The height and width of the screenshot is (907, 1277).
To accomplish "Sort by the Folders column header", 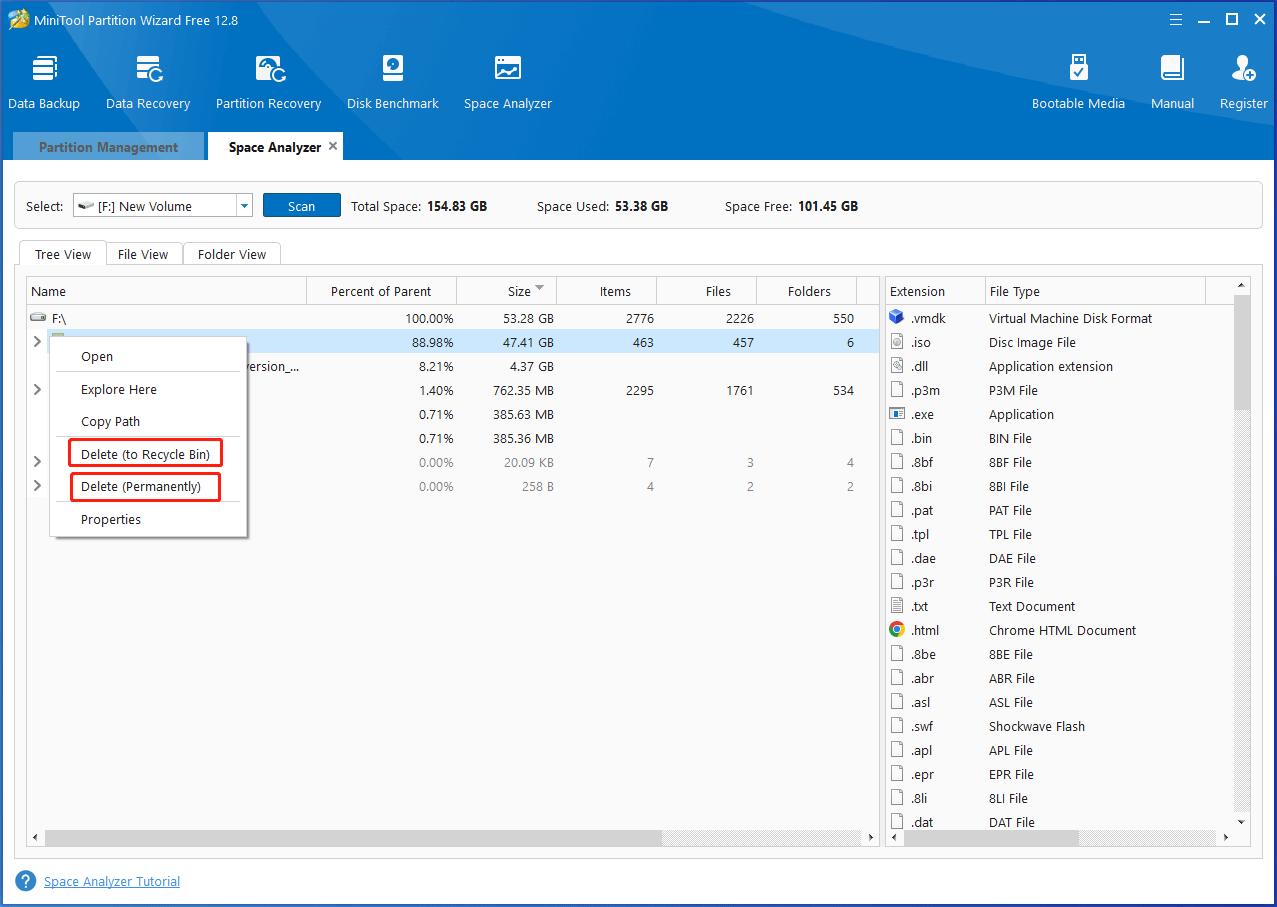I will (807, 291).
